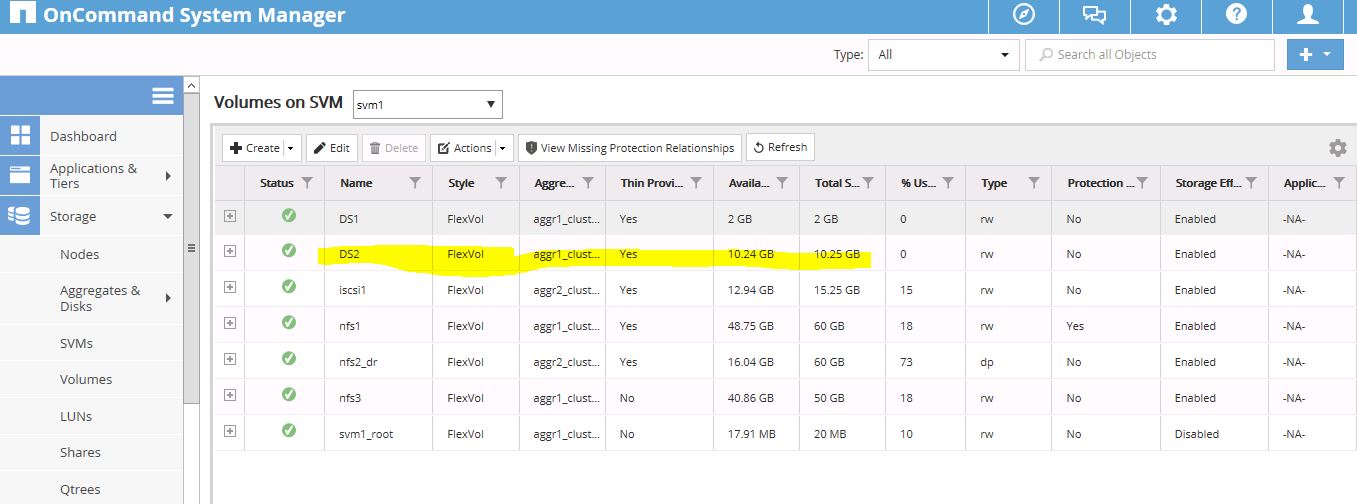Click the Delete button
1357x504 pixels.
click(x=394, y=148)
